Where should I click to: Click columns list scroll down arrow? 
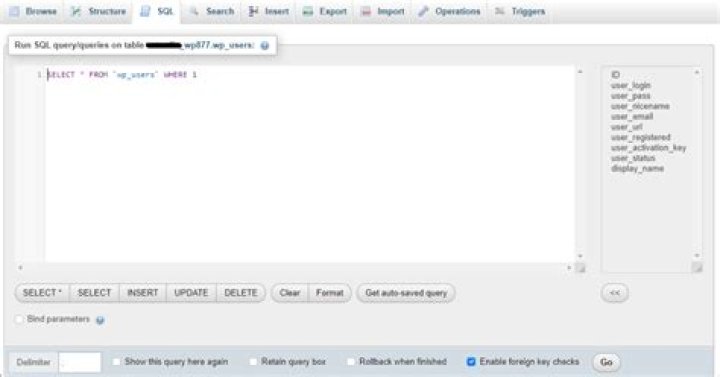pyautogui.click(x=697, y=256)
